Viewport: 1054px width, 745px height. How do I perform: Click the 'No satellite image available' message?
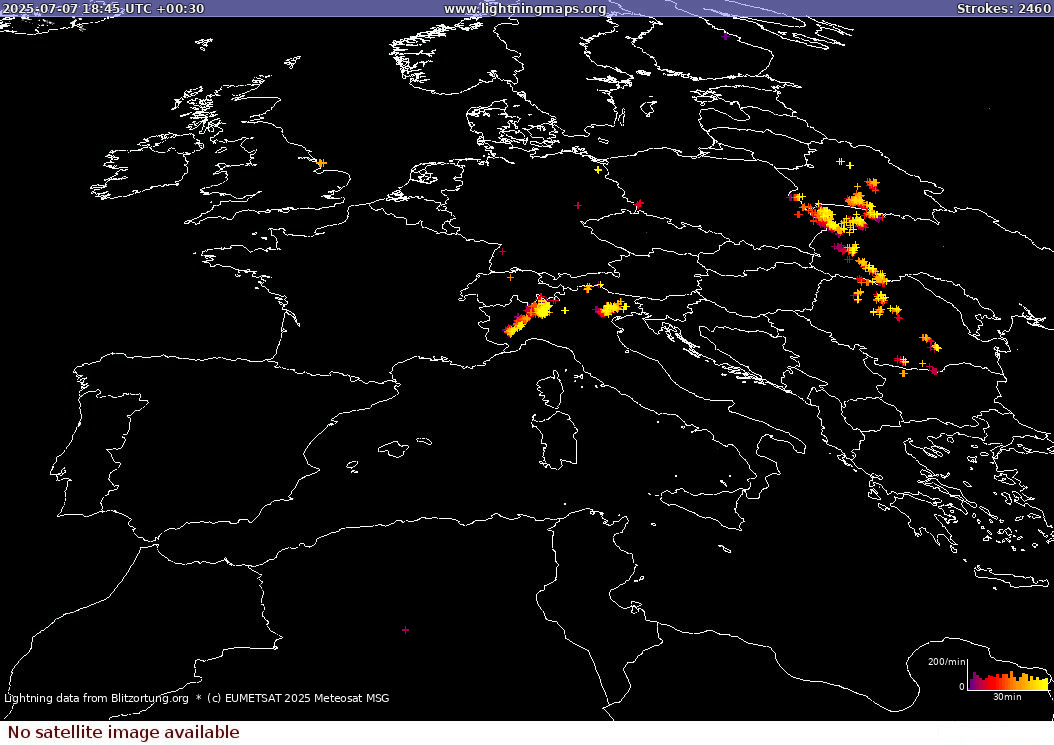click(x=124, y=732)
